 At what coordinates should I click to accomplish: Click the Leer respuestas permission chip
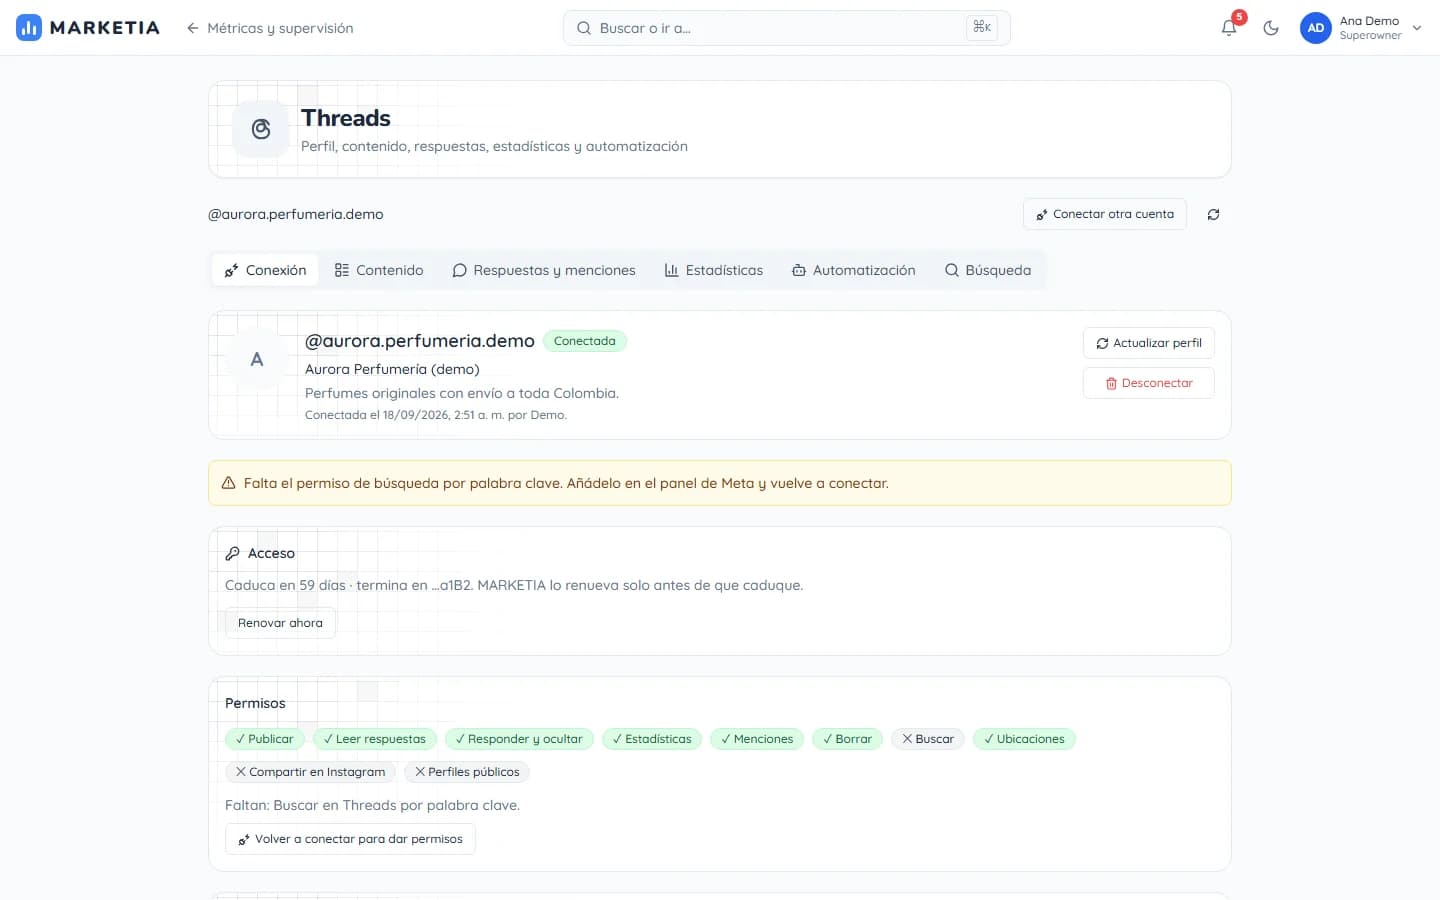(375, 739)
